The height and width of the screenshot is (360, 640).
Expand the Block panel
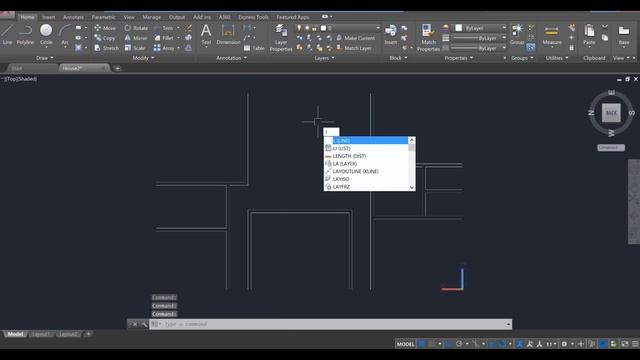398,58
